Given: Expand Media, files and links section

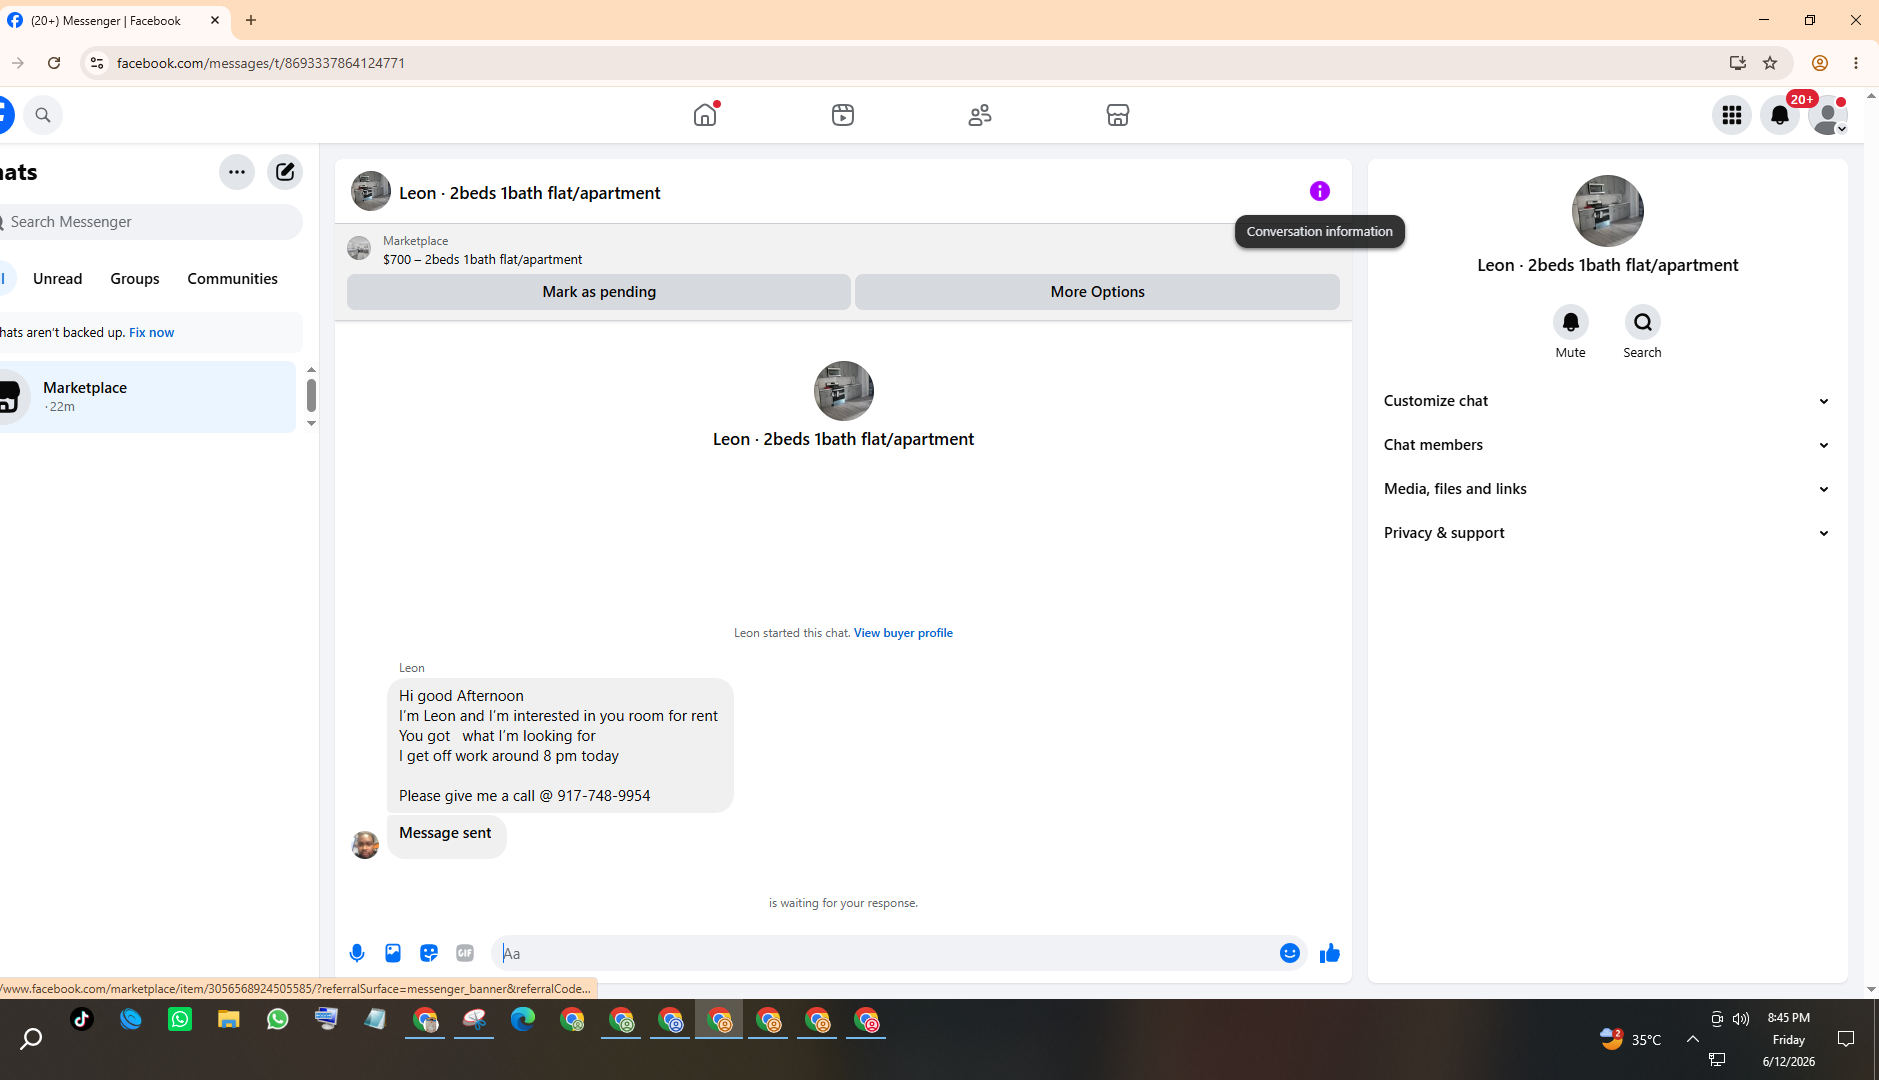Looking at the screenshot, I should (x=1607, y=489).
